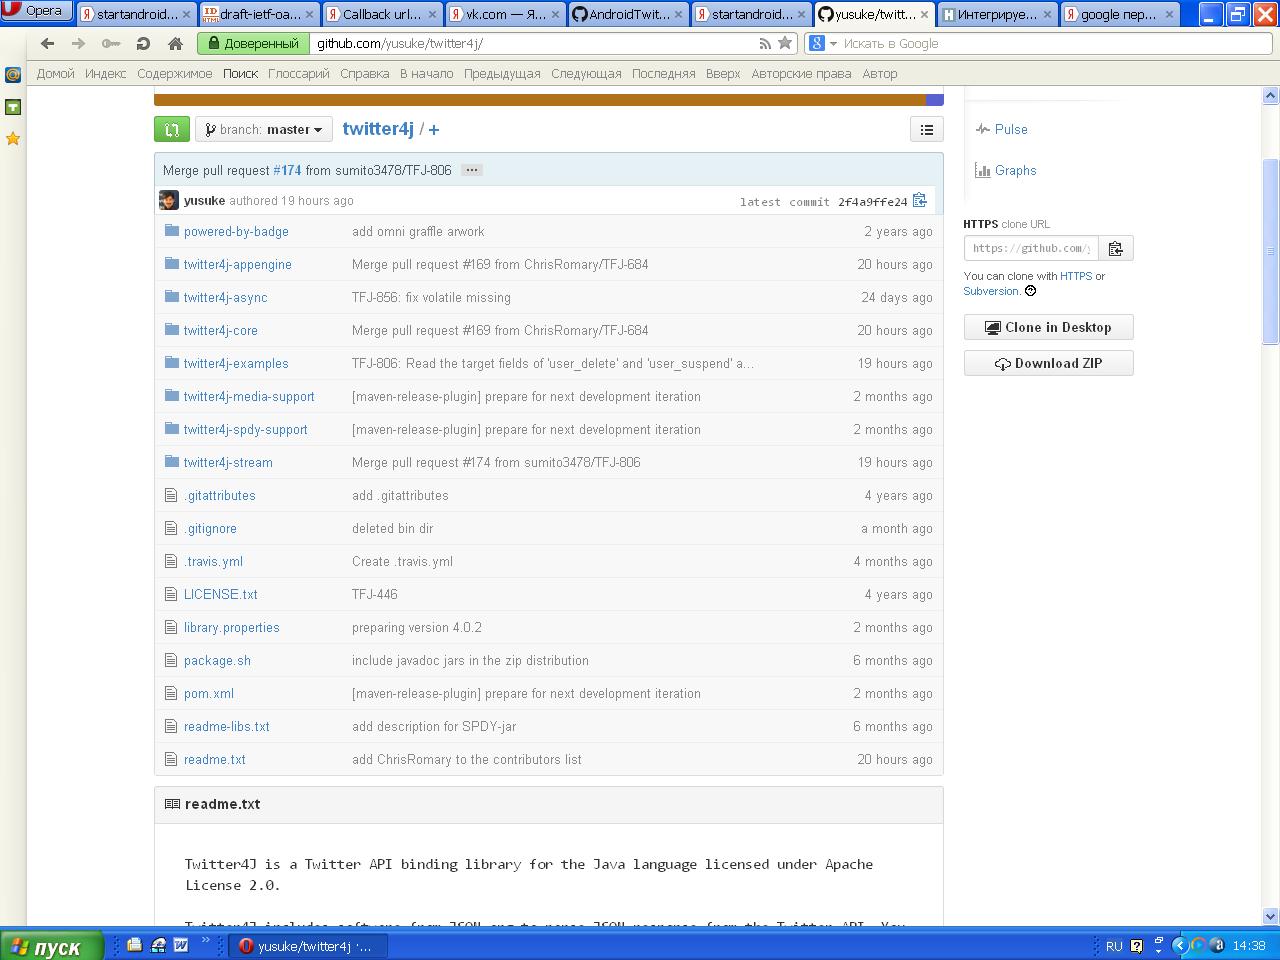Click the Download ZIP button
The width and height of the screenshot is (1280, 960).
point(1048,363)
